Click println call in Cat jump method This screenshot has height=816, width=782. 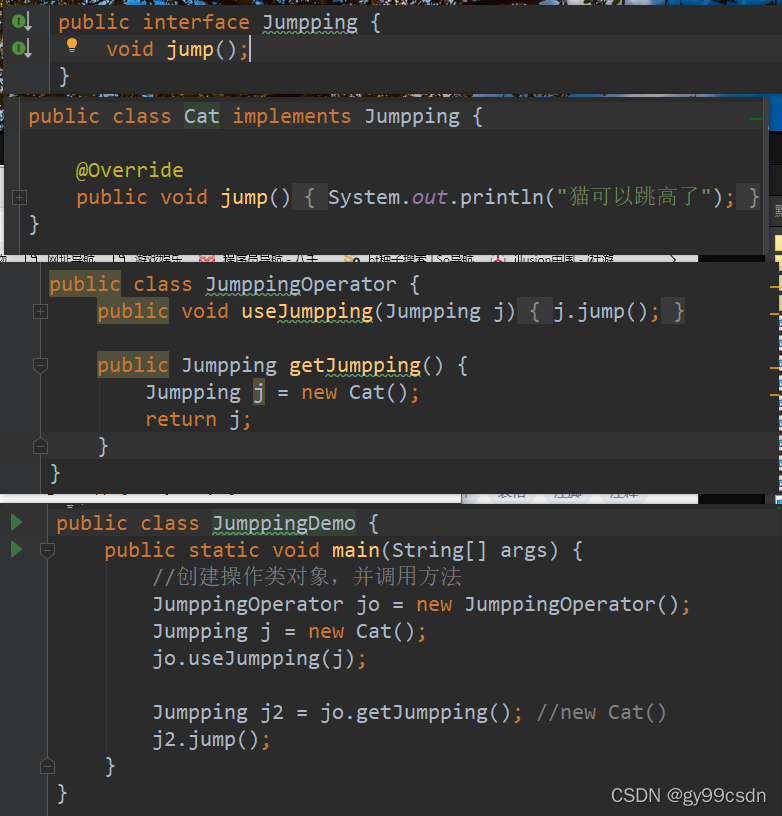[501, 197]
